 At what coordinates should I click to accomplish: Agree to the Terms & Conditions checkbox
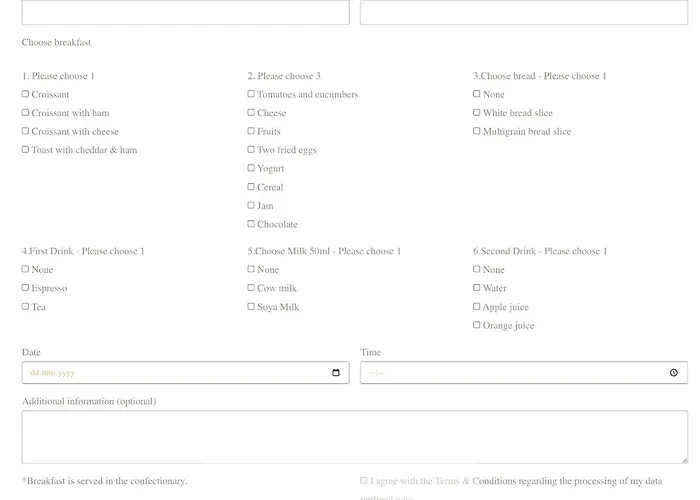tap(364, 481)
